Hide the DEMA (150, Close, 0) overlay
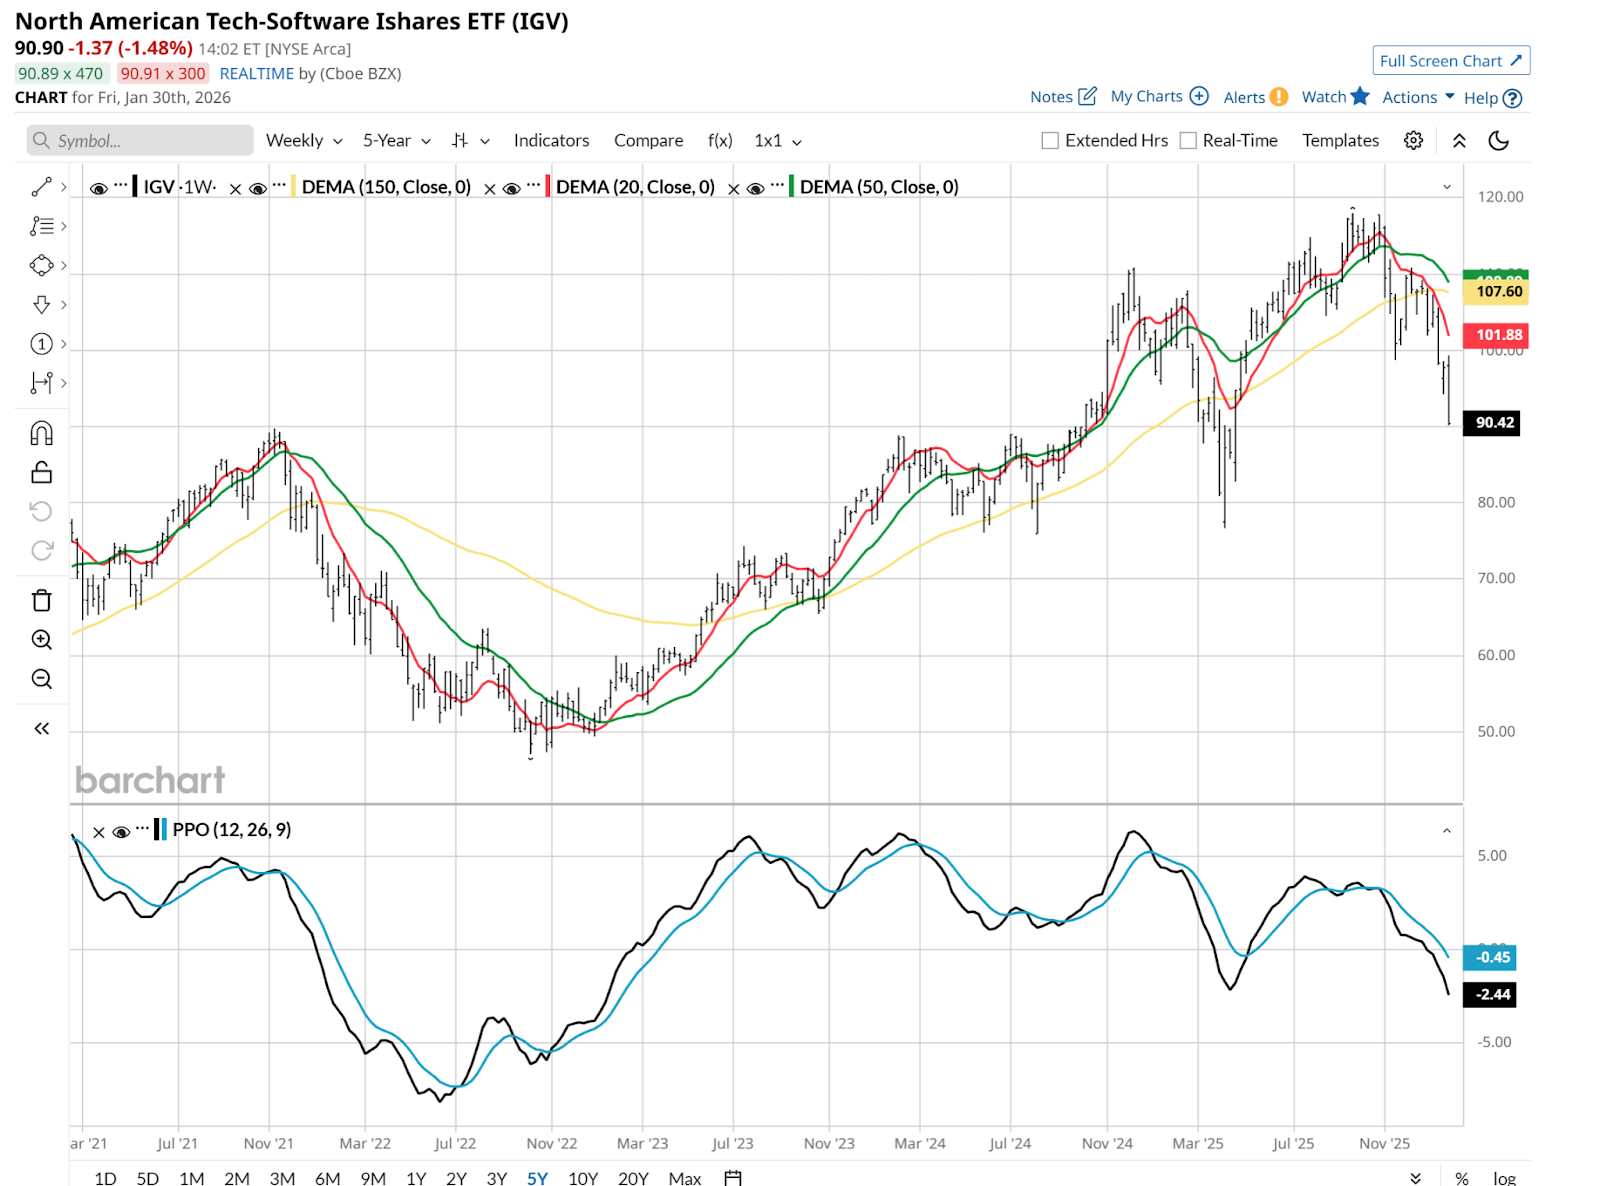The height and width of the screenshot is (1186, 1600). [x=258, y=188]
